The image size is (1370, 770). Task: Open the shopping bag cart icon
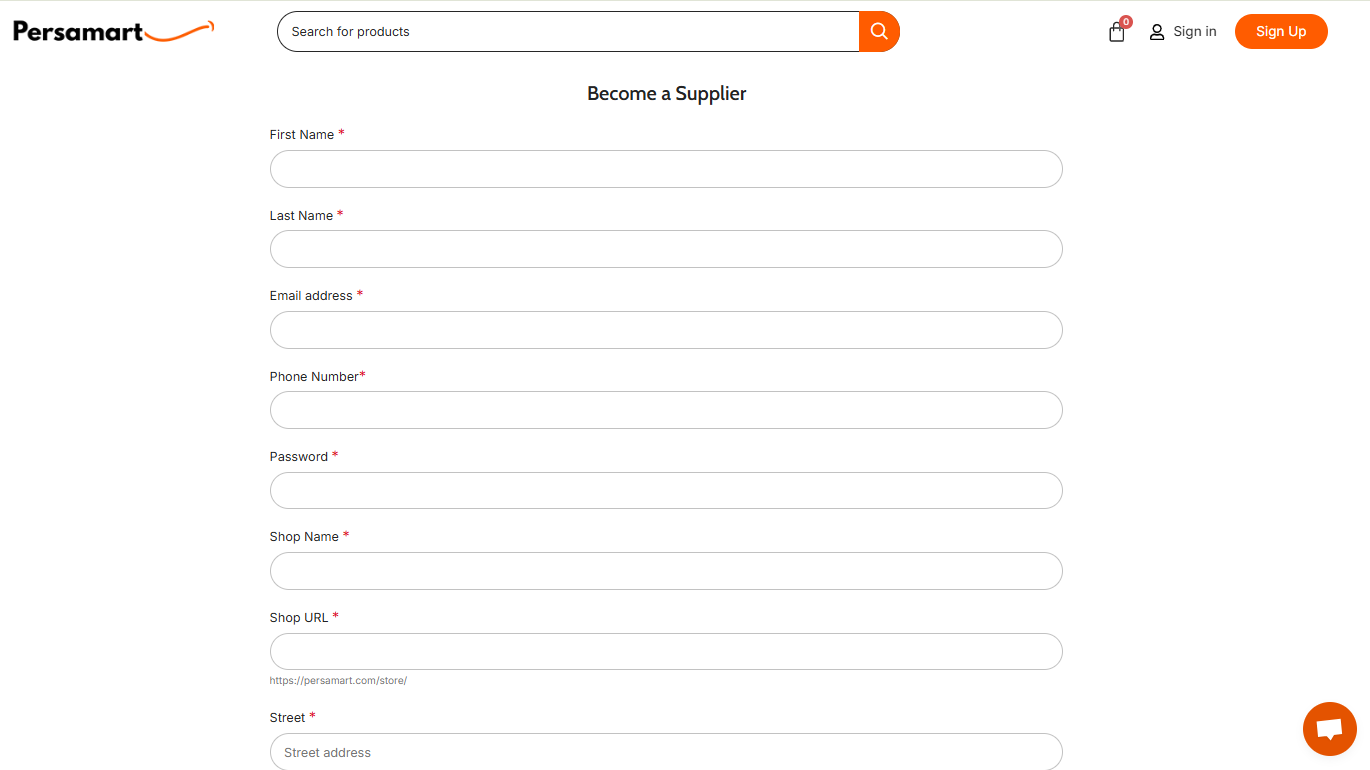(x=1116, y=33)
